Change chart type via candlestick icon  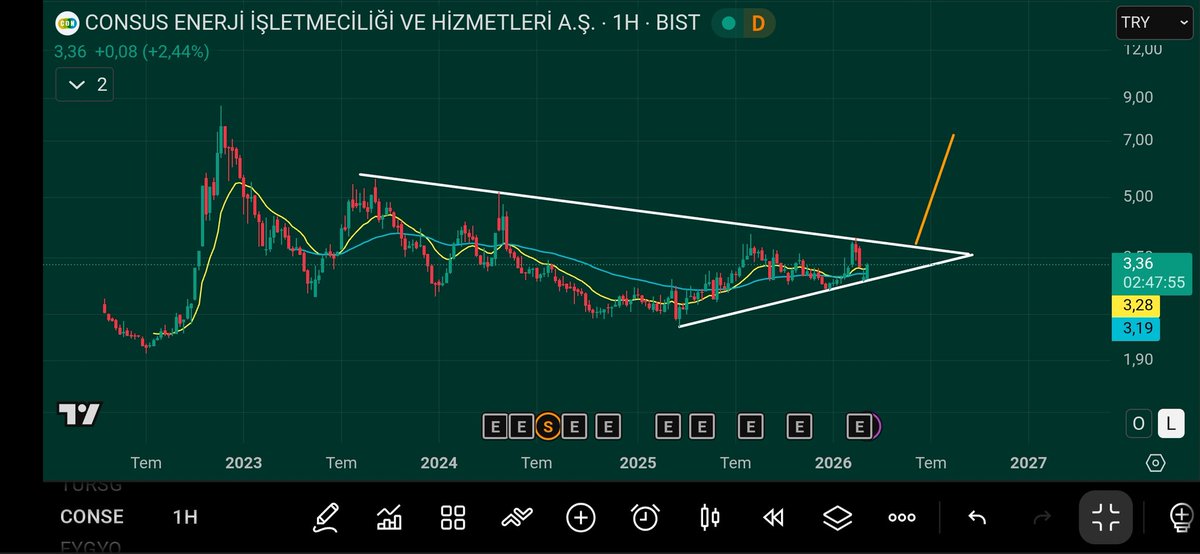(710, 517)
